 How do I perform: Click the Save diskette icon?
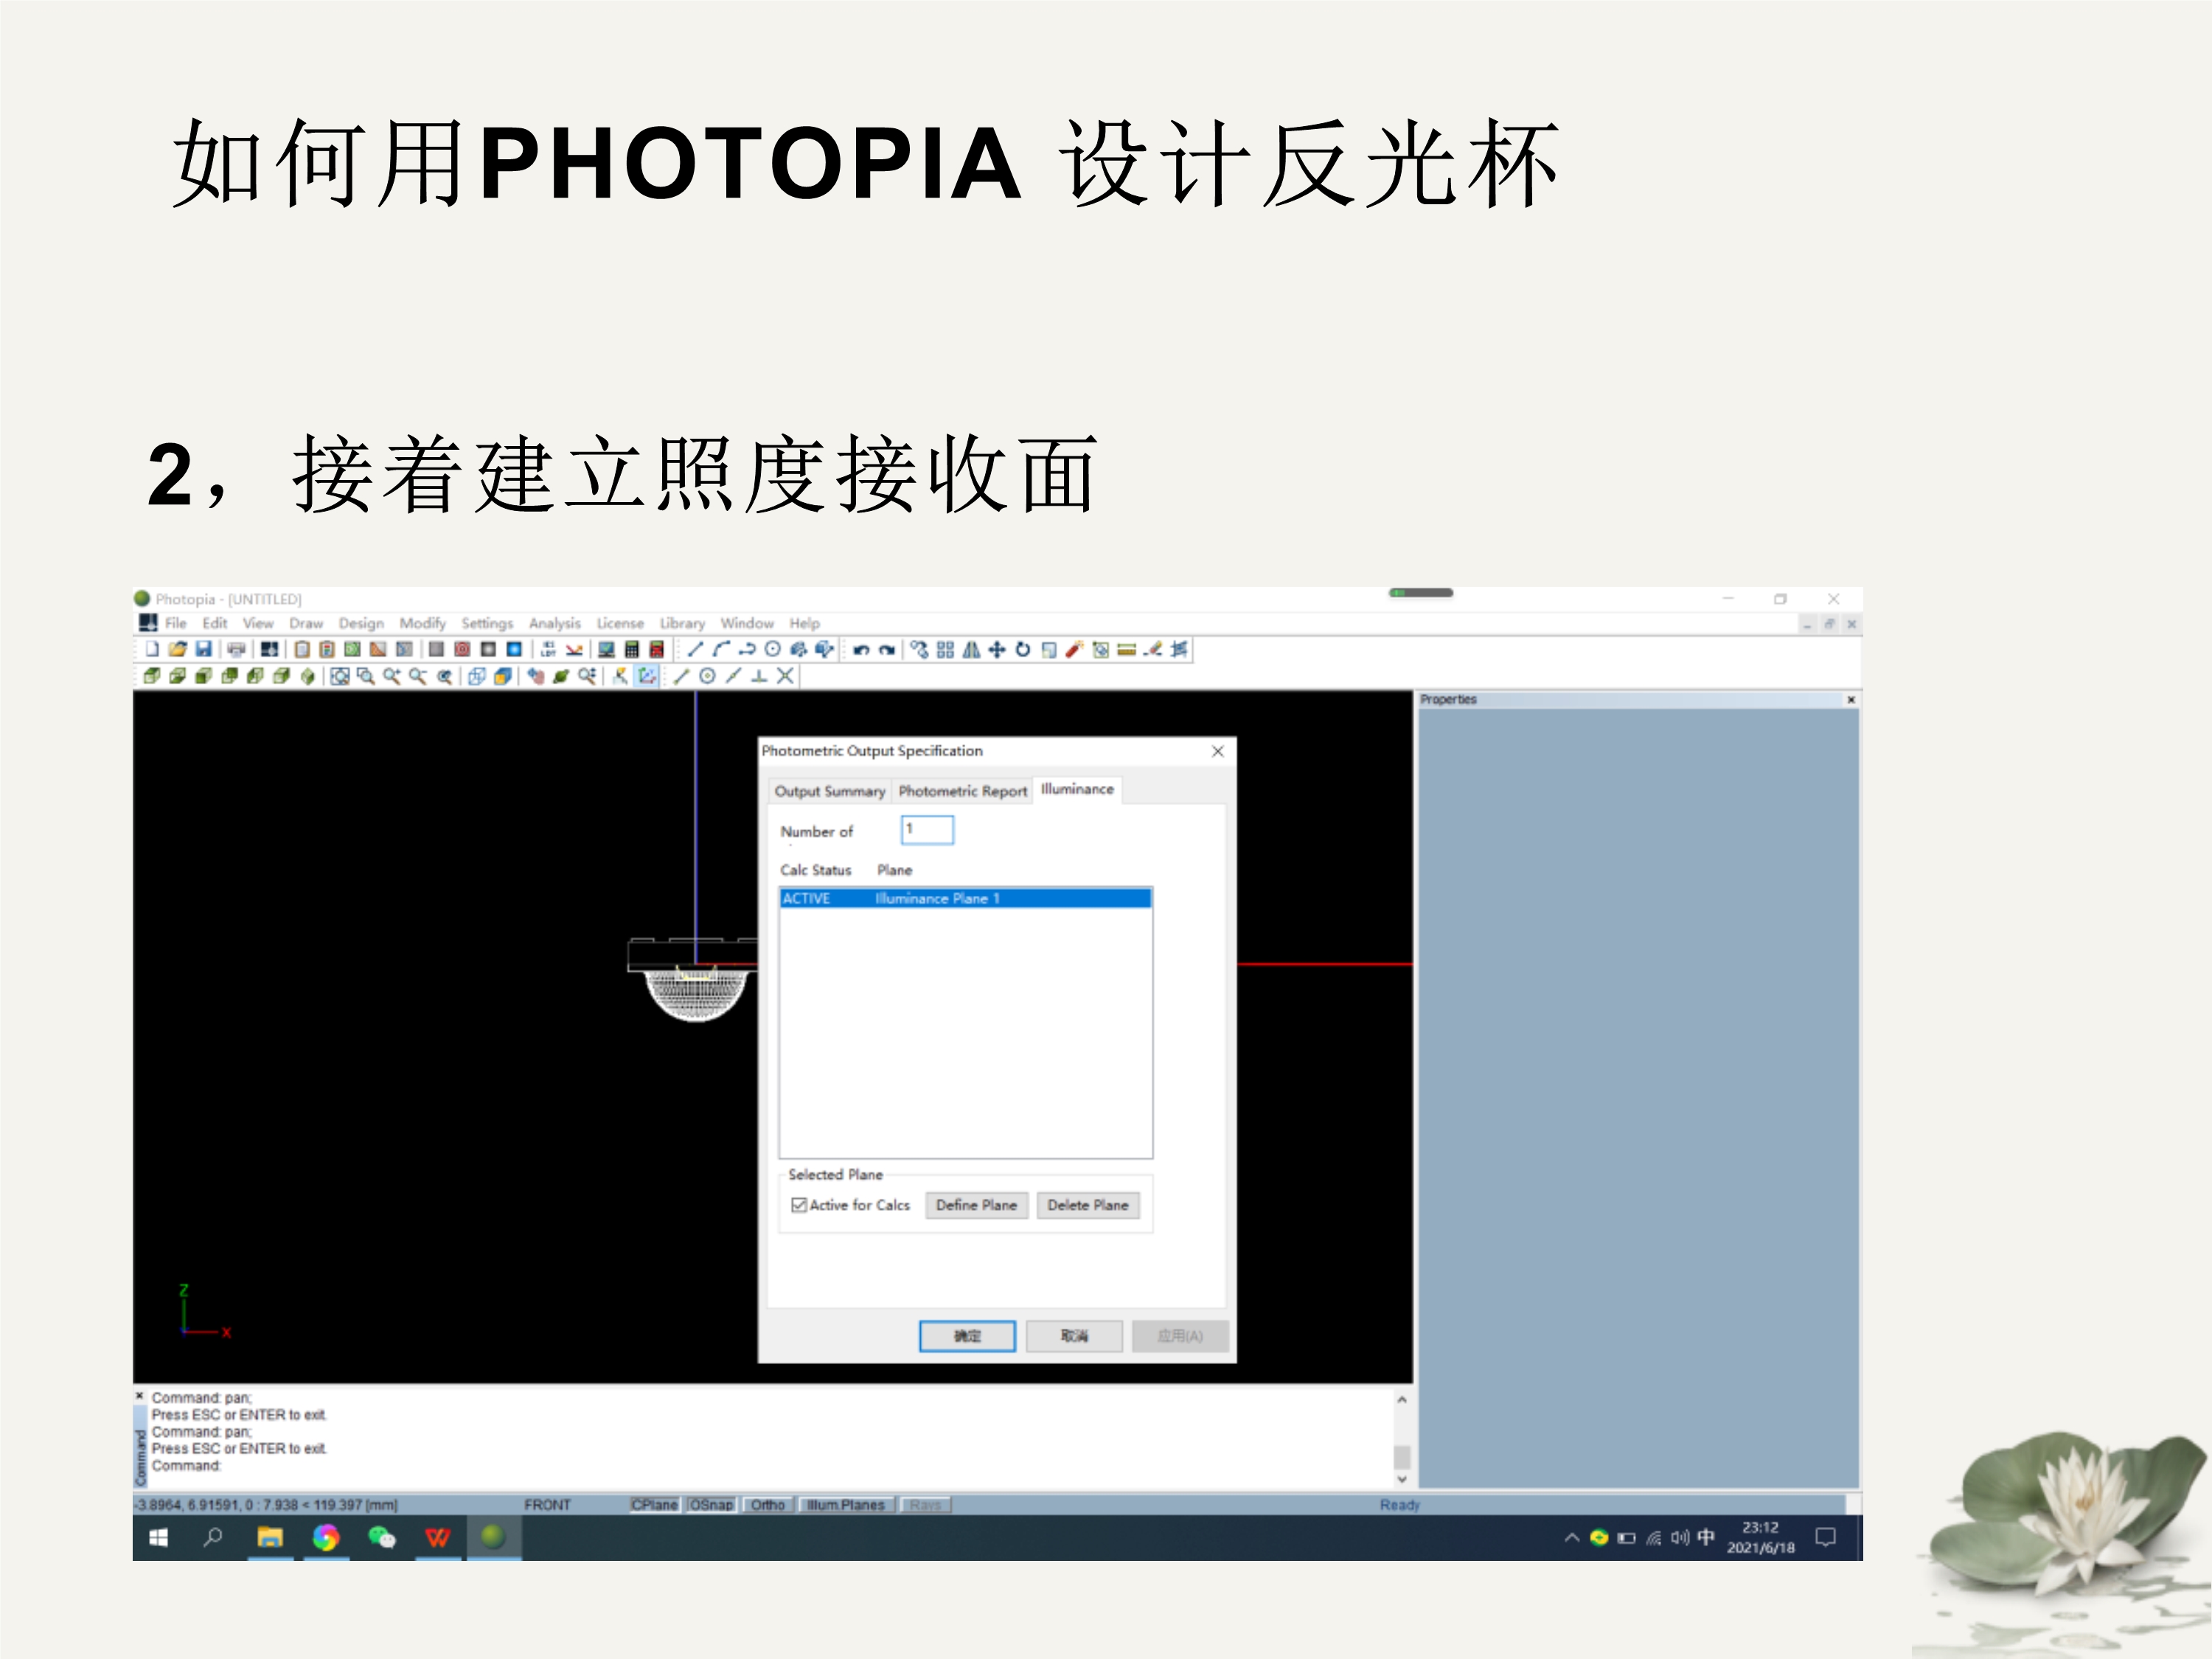tap(203, 649)
